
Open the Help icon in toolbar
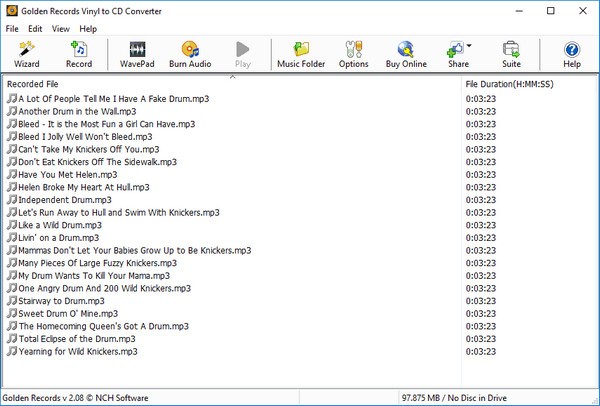coord(572,54)
